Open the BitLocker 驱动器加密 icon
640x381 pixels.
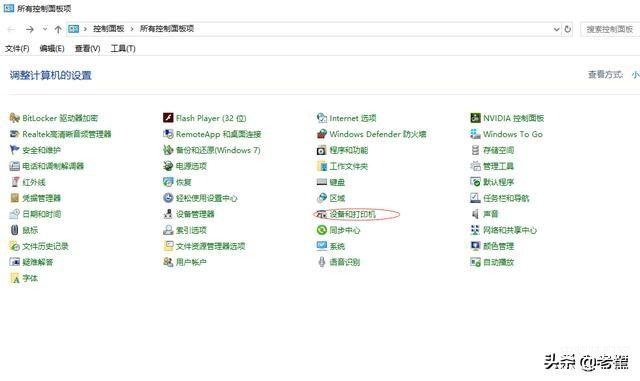click(x=14, y=118)
